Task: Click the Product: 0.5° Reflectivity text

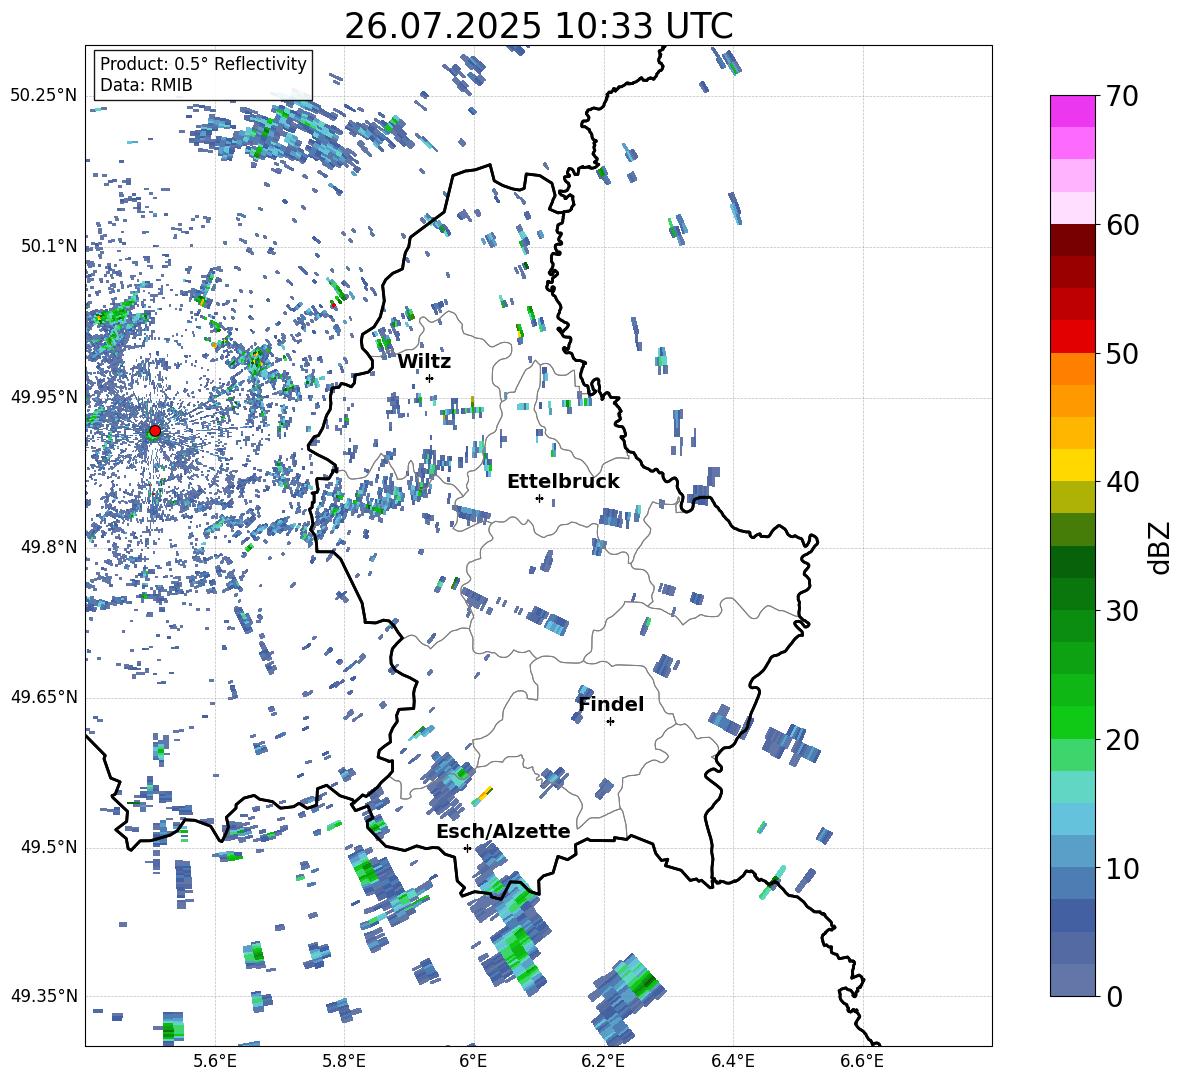Action: [203, 64]
